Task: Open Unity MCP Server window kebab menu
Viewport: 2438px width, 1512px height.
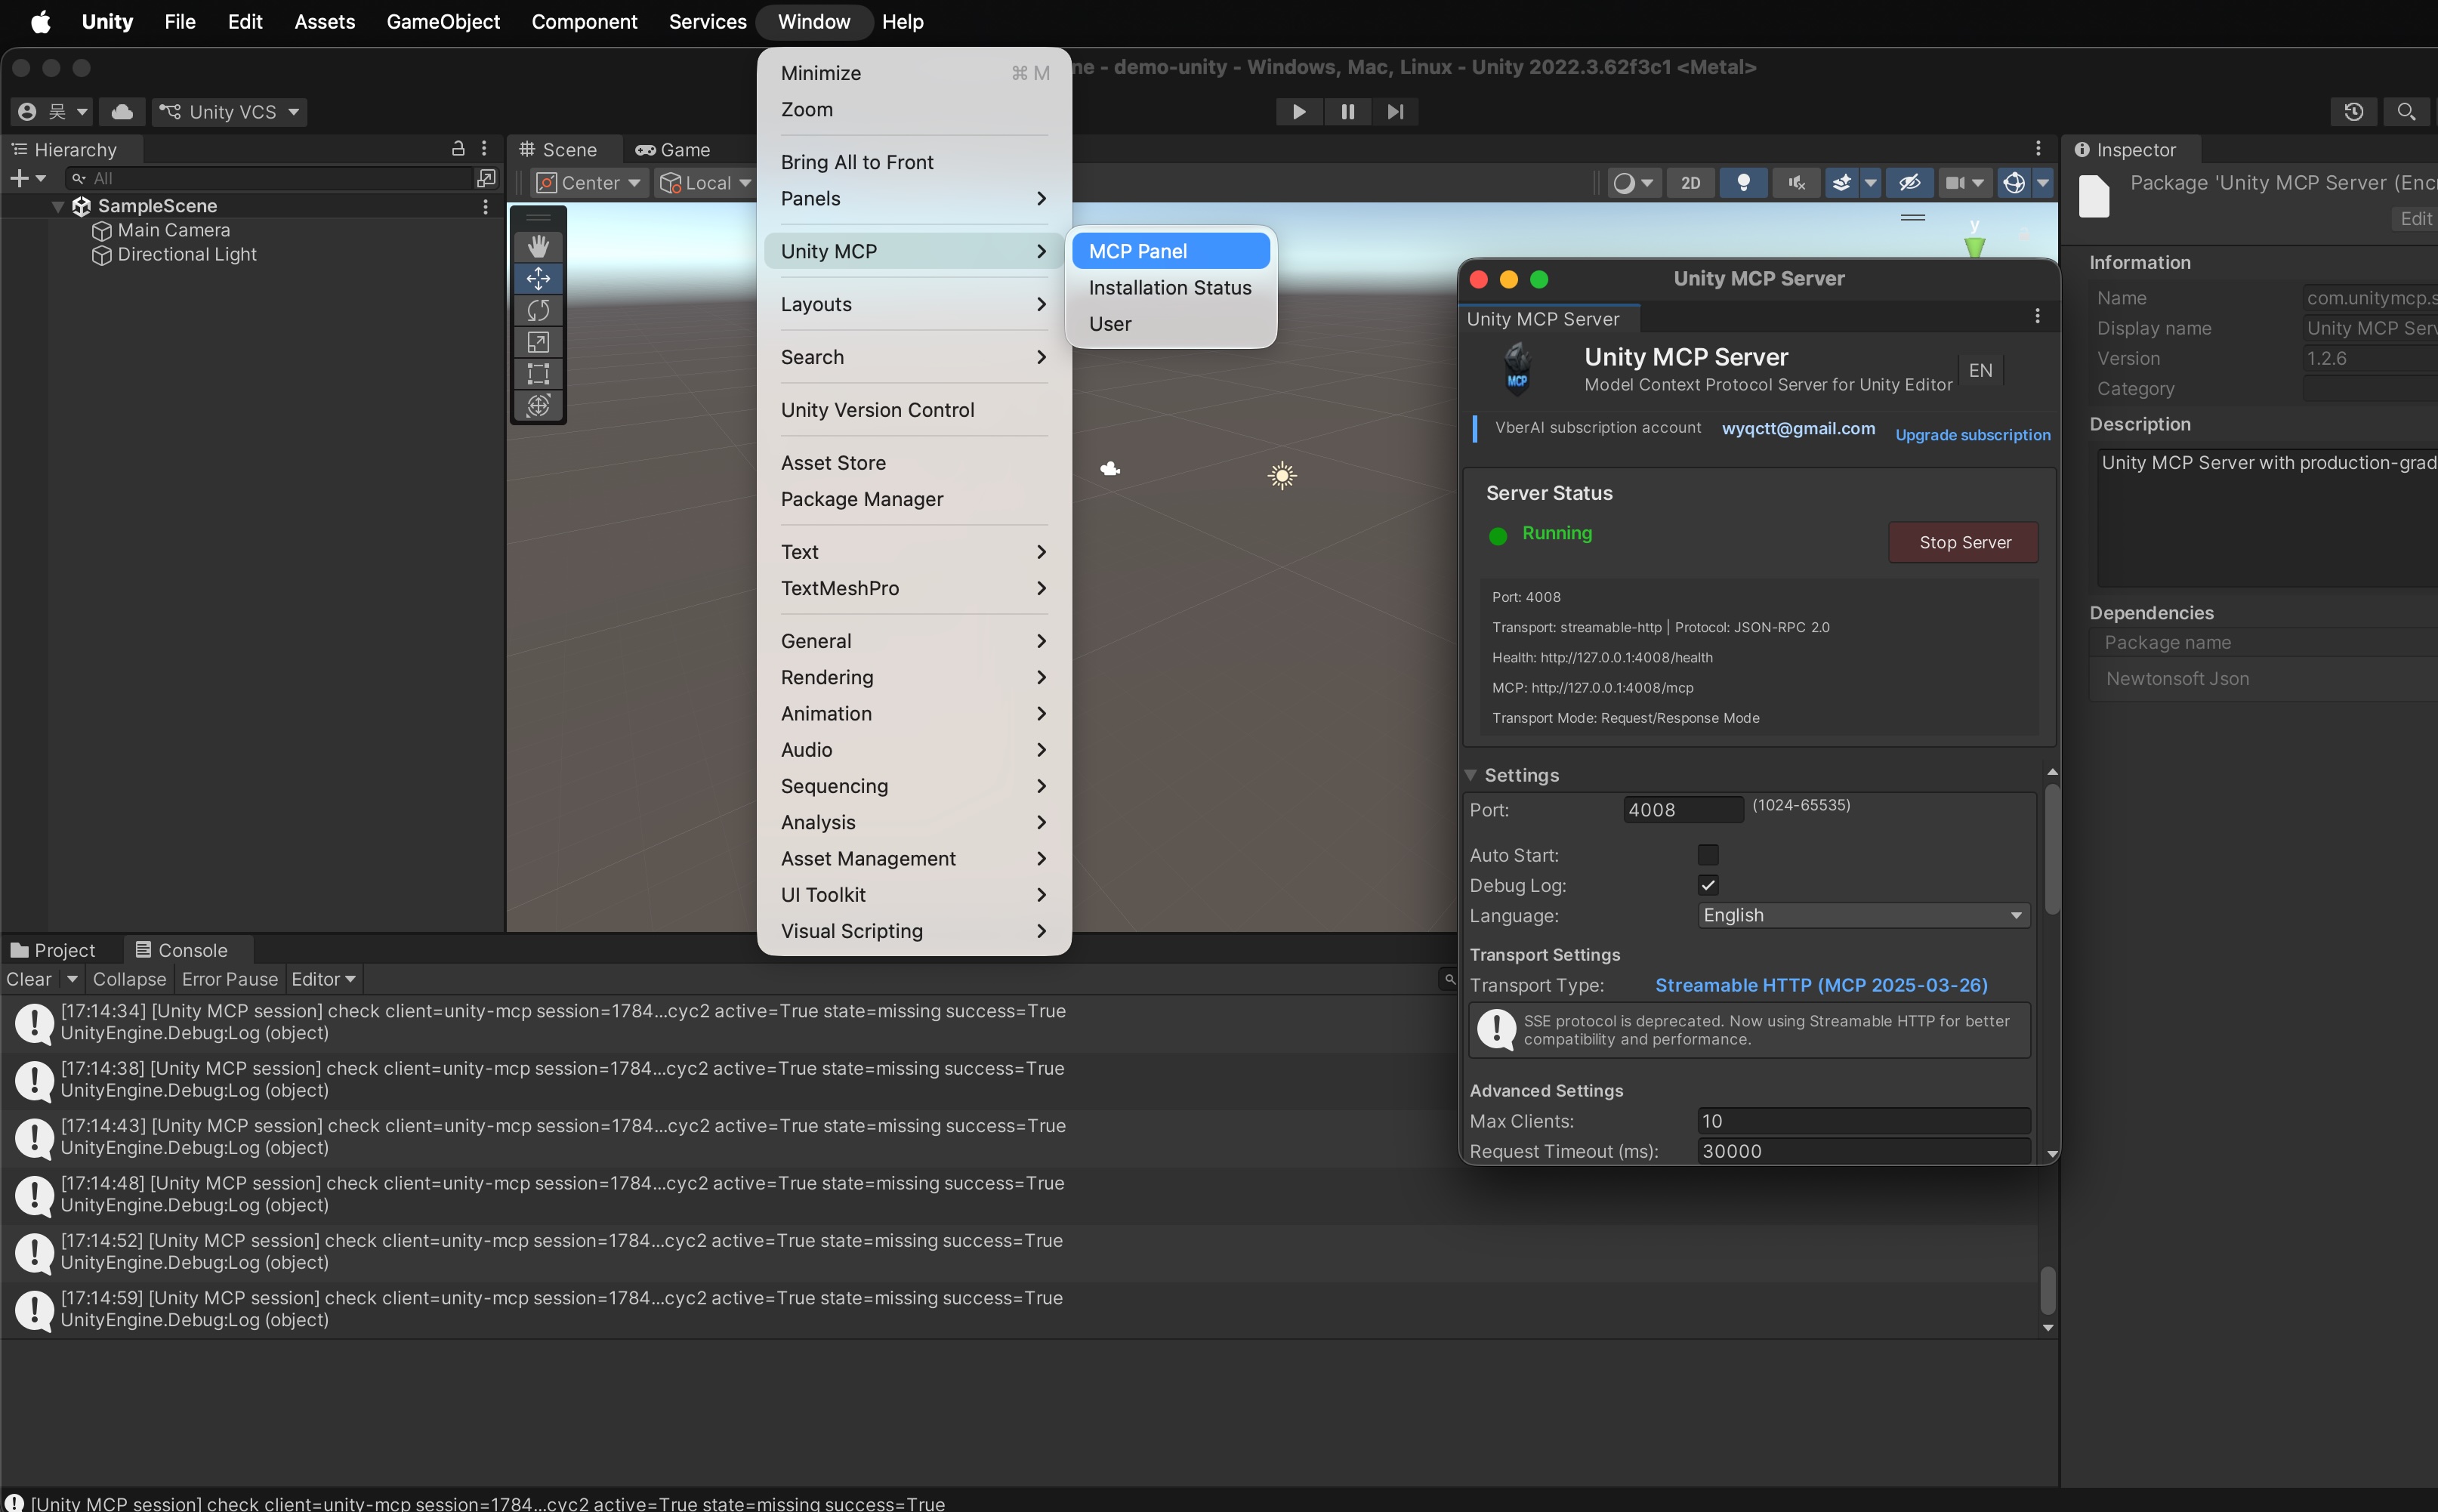Action: pyautogui.click(x=2037, y=317)
